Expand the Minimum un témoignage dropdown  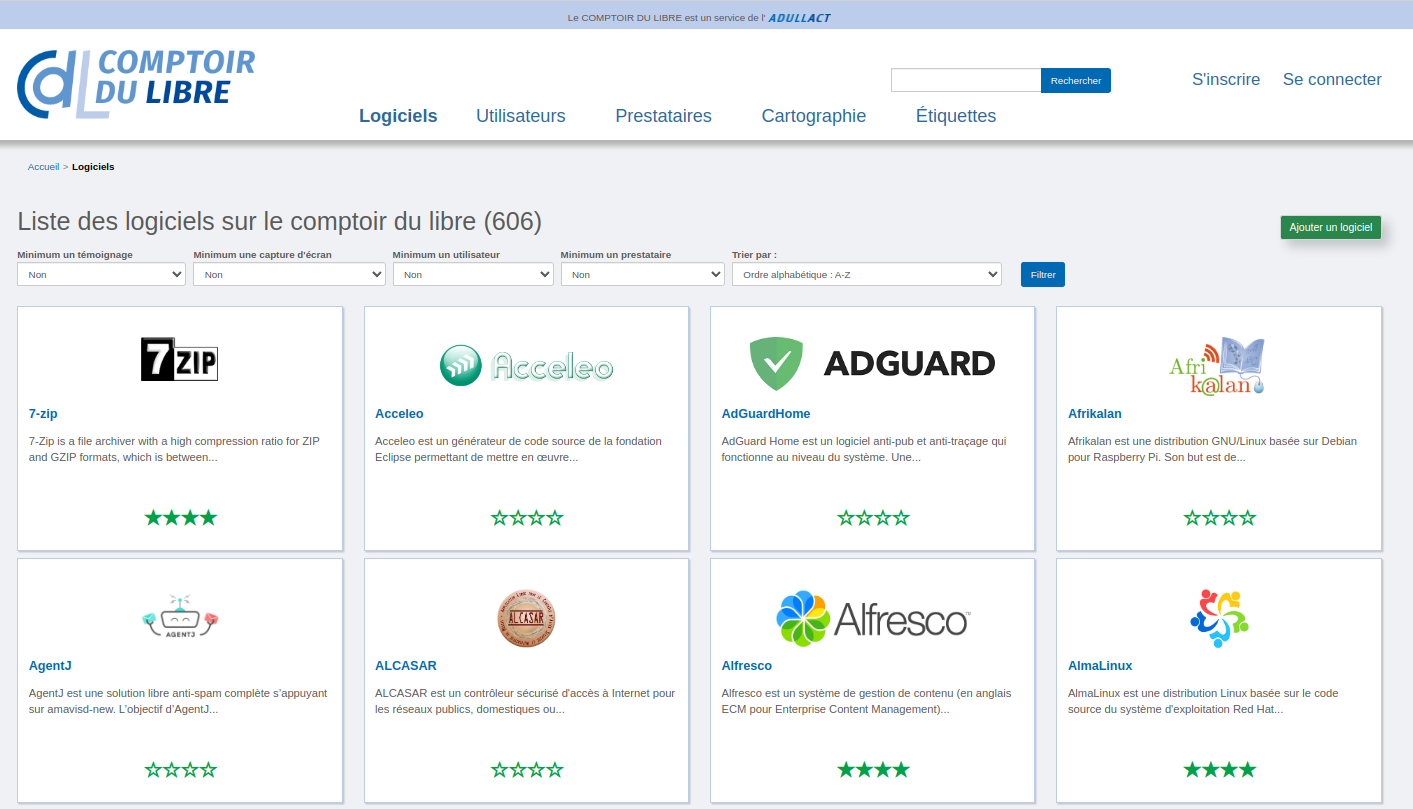tap(101, 274)
